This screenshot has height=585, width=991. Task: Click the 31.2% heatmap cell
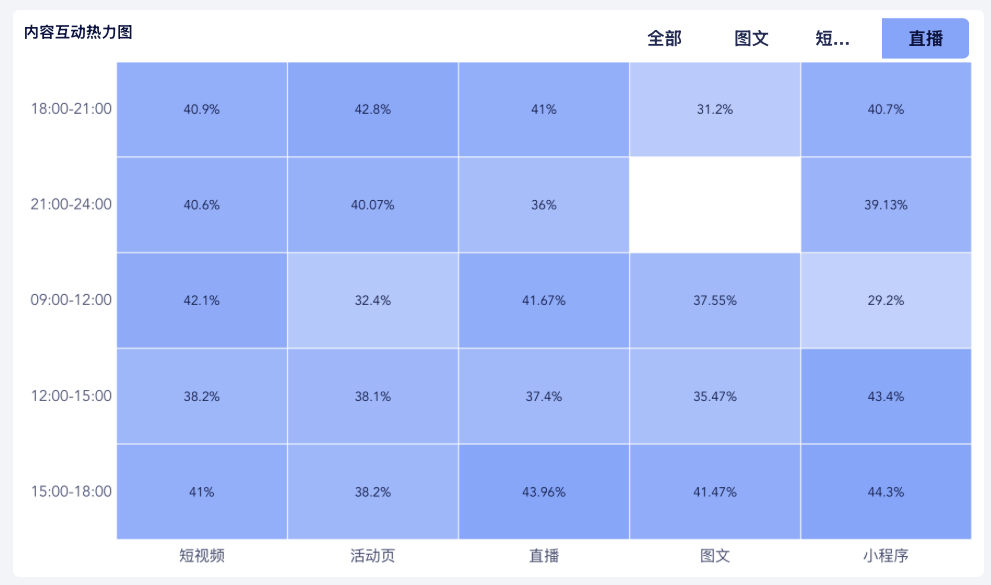coord(715,109)
